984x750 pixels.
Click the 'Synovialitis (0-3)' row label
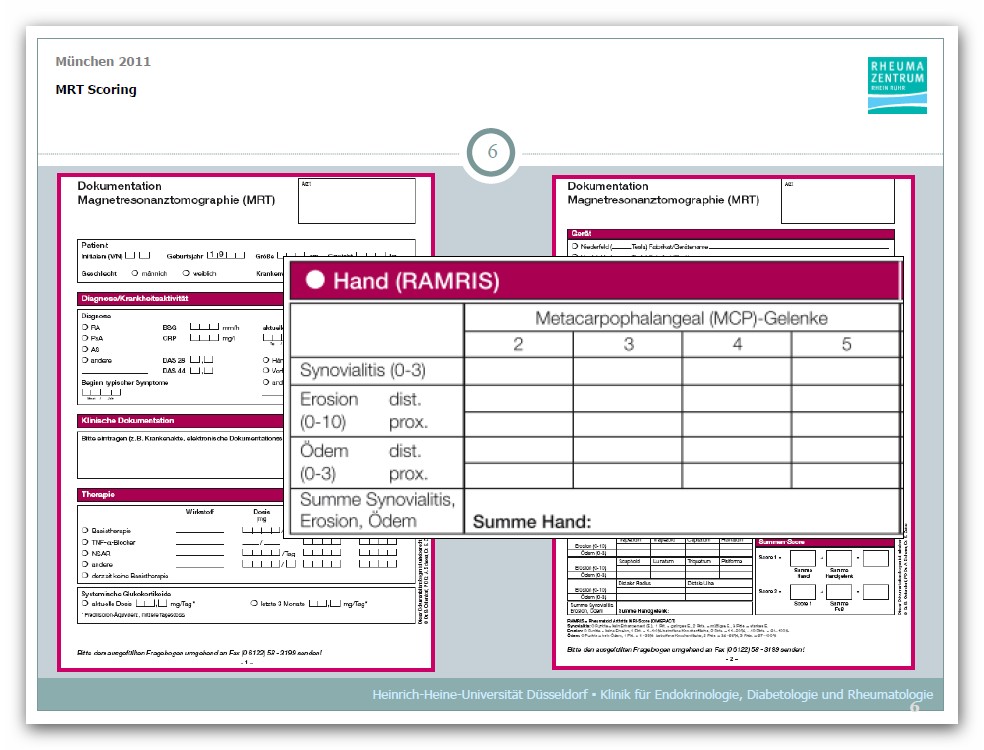tap(363, 370)
